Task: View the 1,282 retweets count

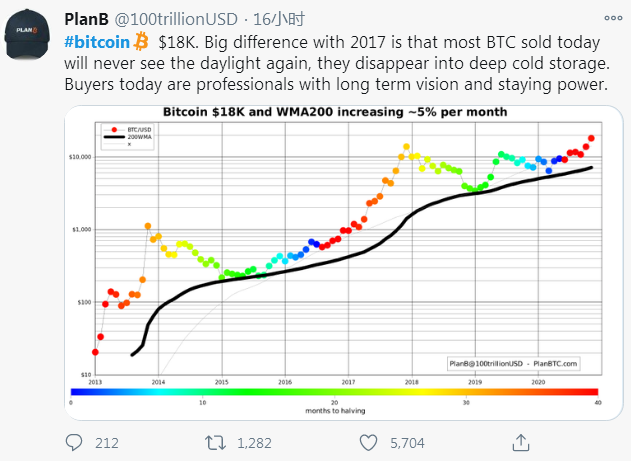Action: pos(254,443)
